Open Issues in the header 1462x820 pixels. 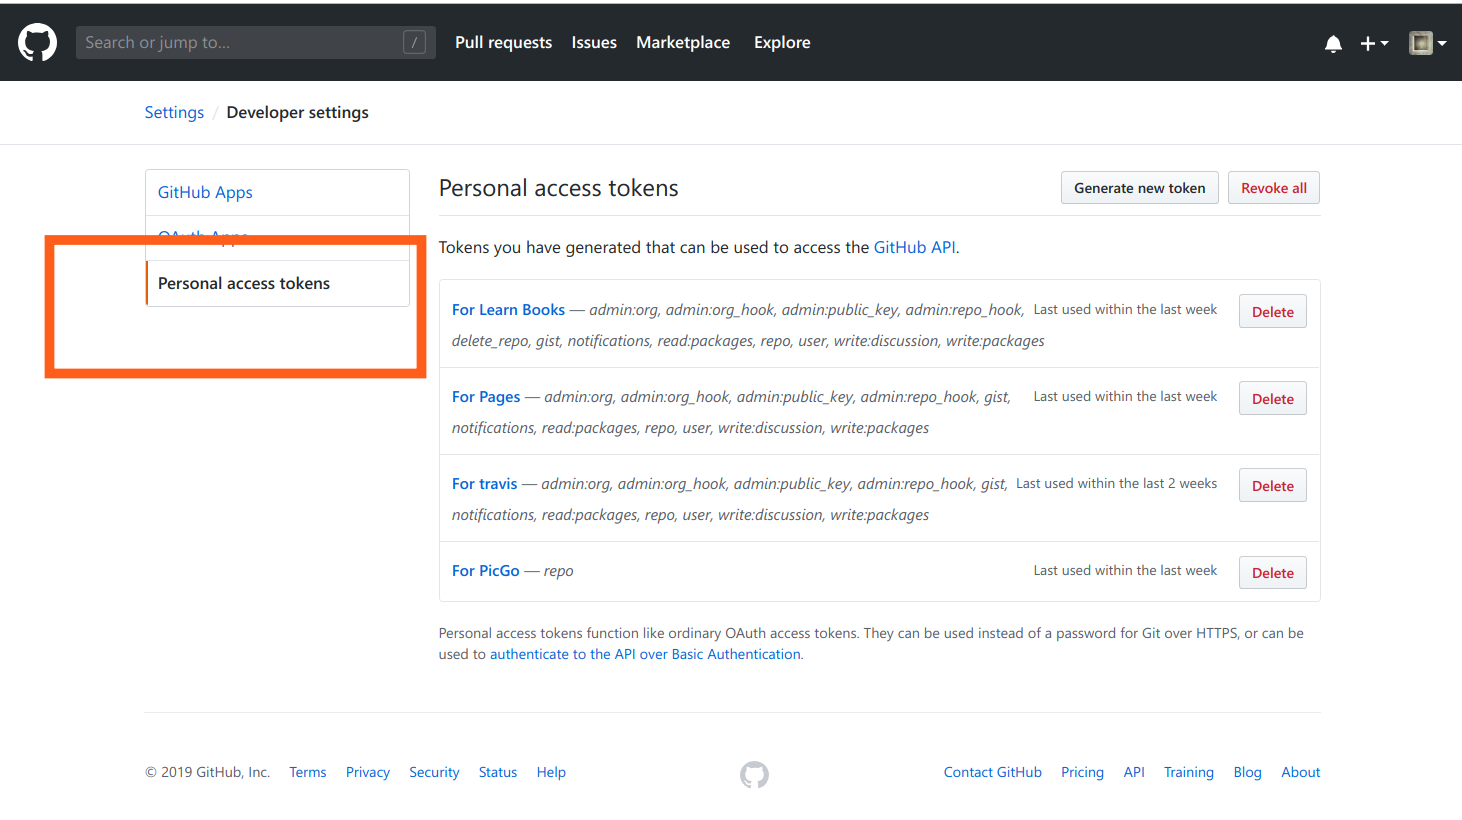594,42
